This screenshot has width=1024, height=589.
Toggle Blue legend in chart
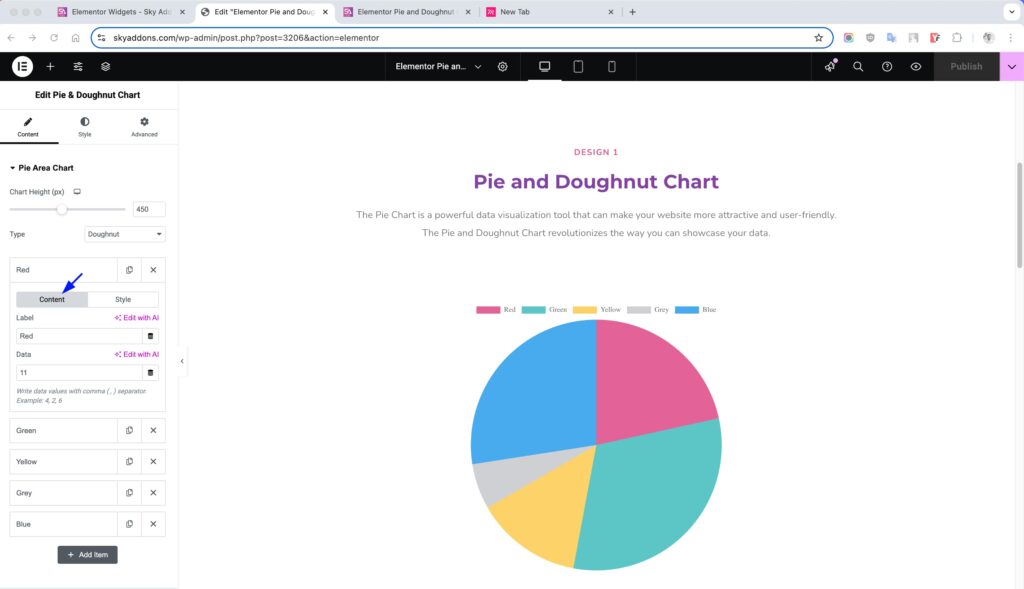[x=696, y=310]
